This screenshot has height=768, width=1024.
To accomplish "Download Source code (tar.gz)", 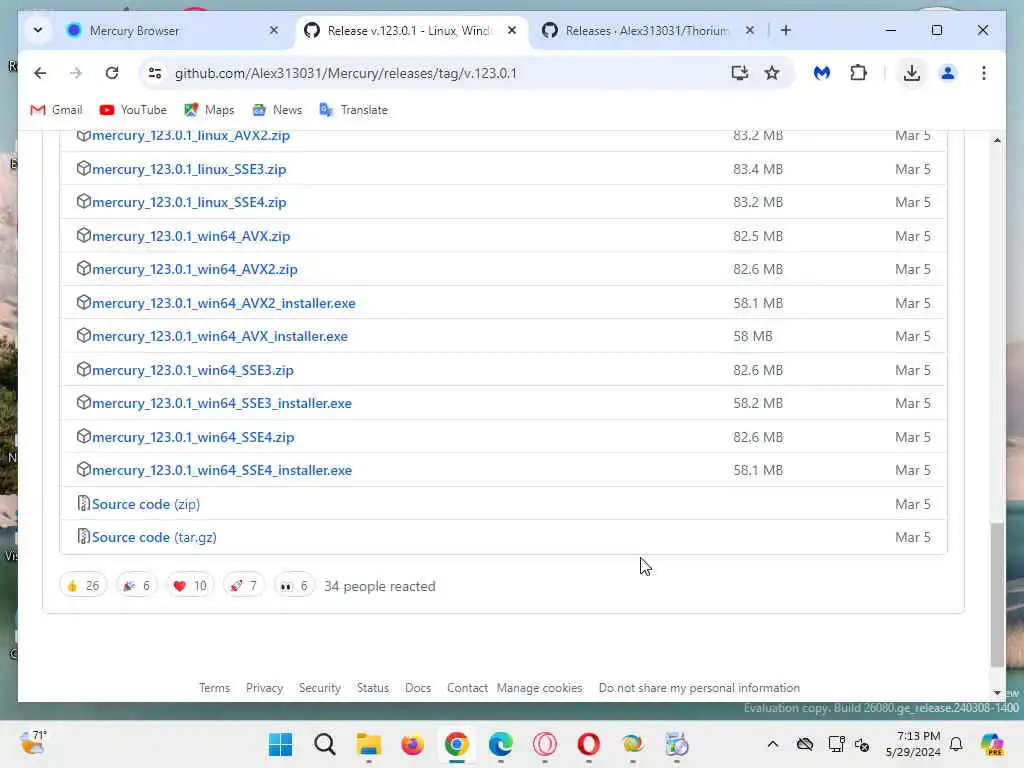I will 154,537.
